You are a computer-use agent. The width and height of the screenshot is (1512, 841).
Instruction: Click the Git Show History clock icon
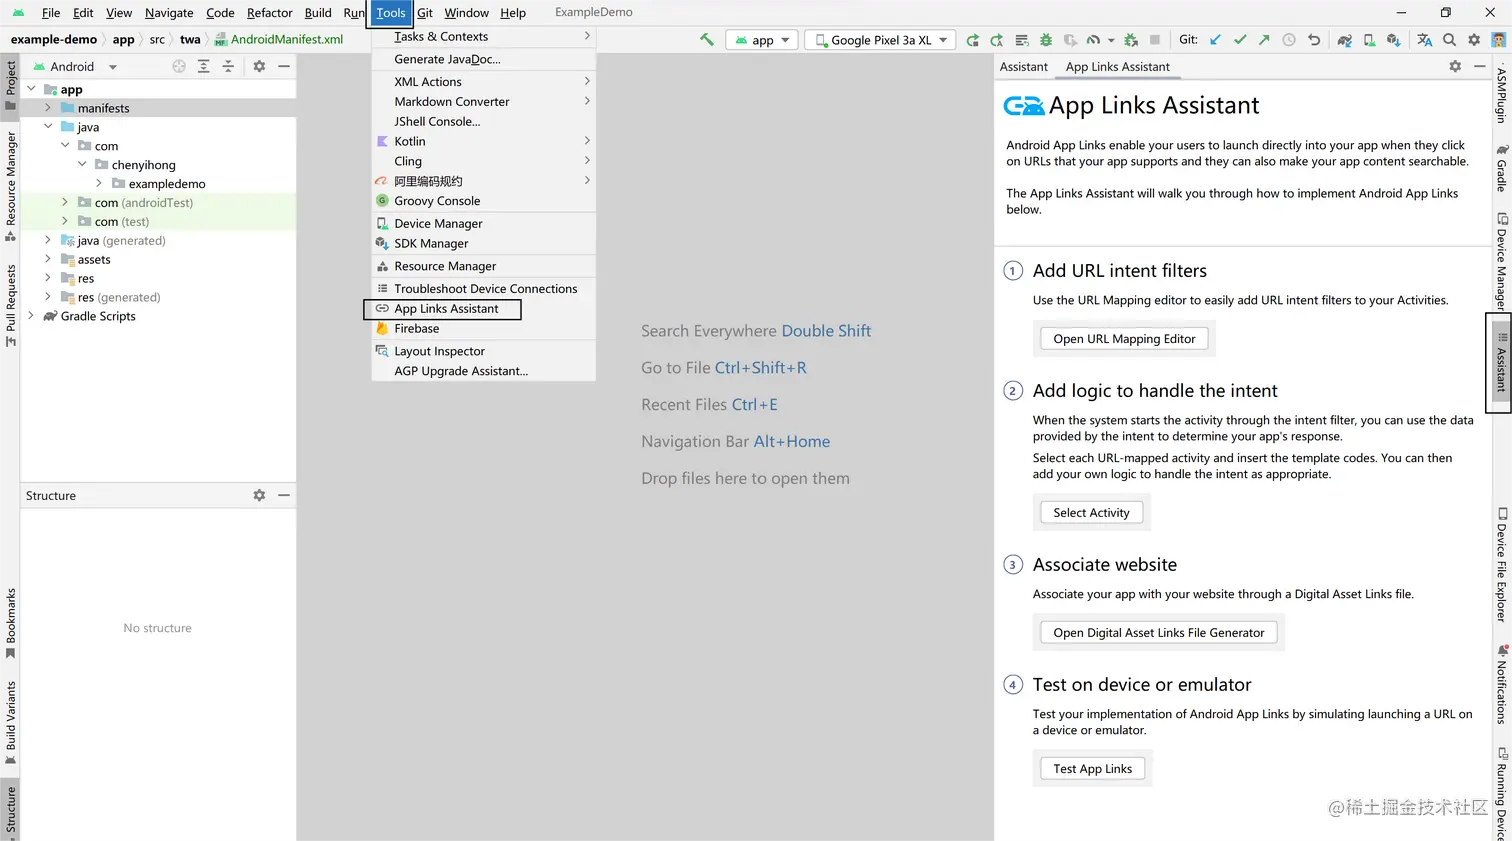[x=1289, y=40]
